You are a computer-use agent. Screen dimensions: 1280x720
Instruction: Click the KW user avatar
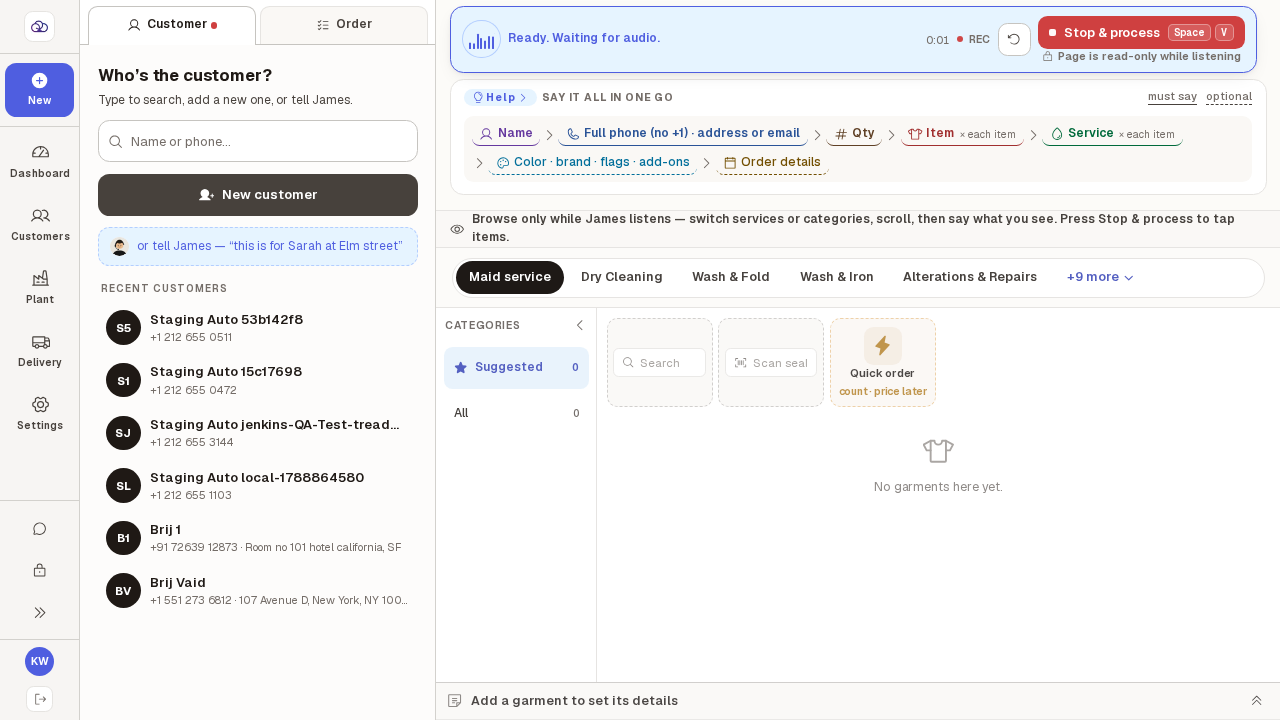click(x=40, y=662)
